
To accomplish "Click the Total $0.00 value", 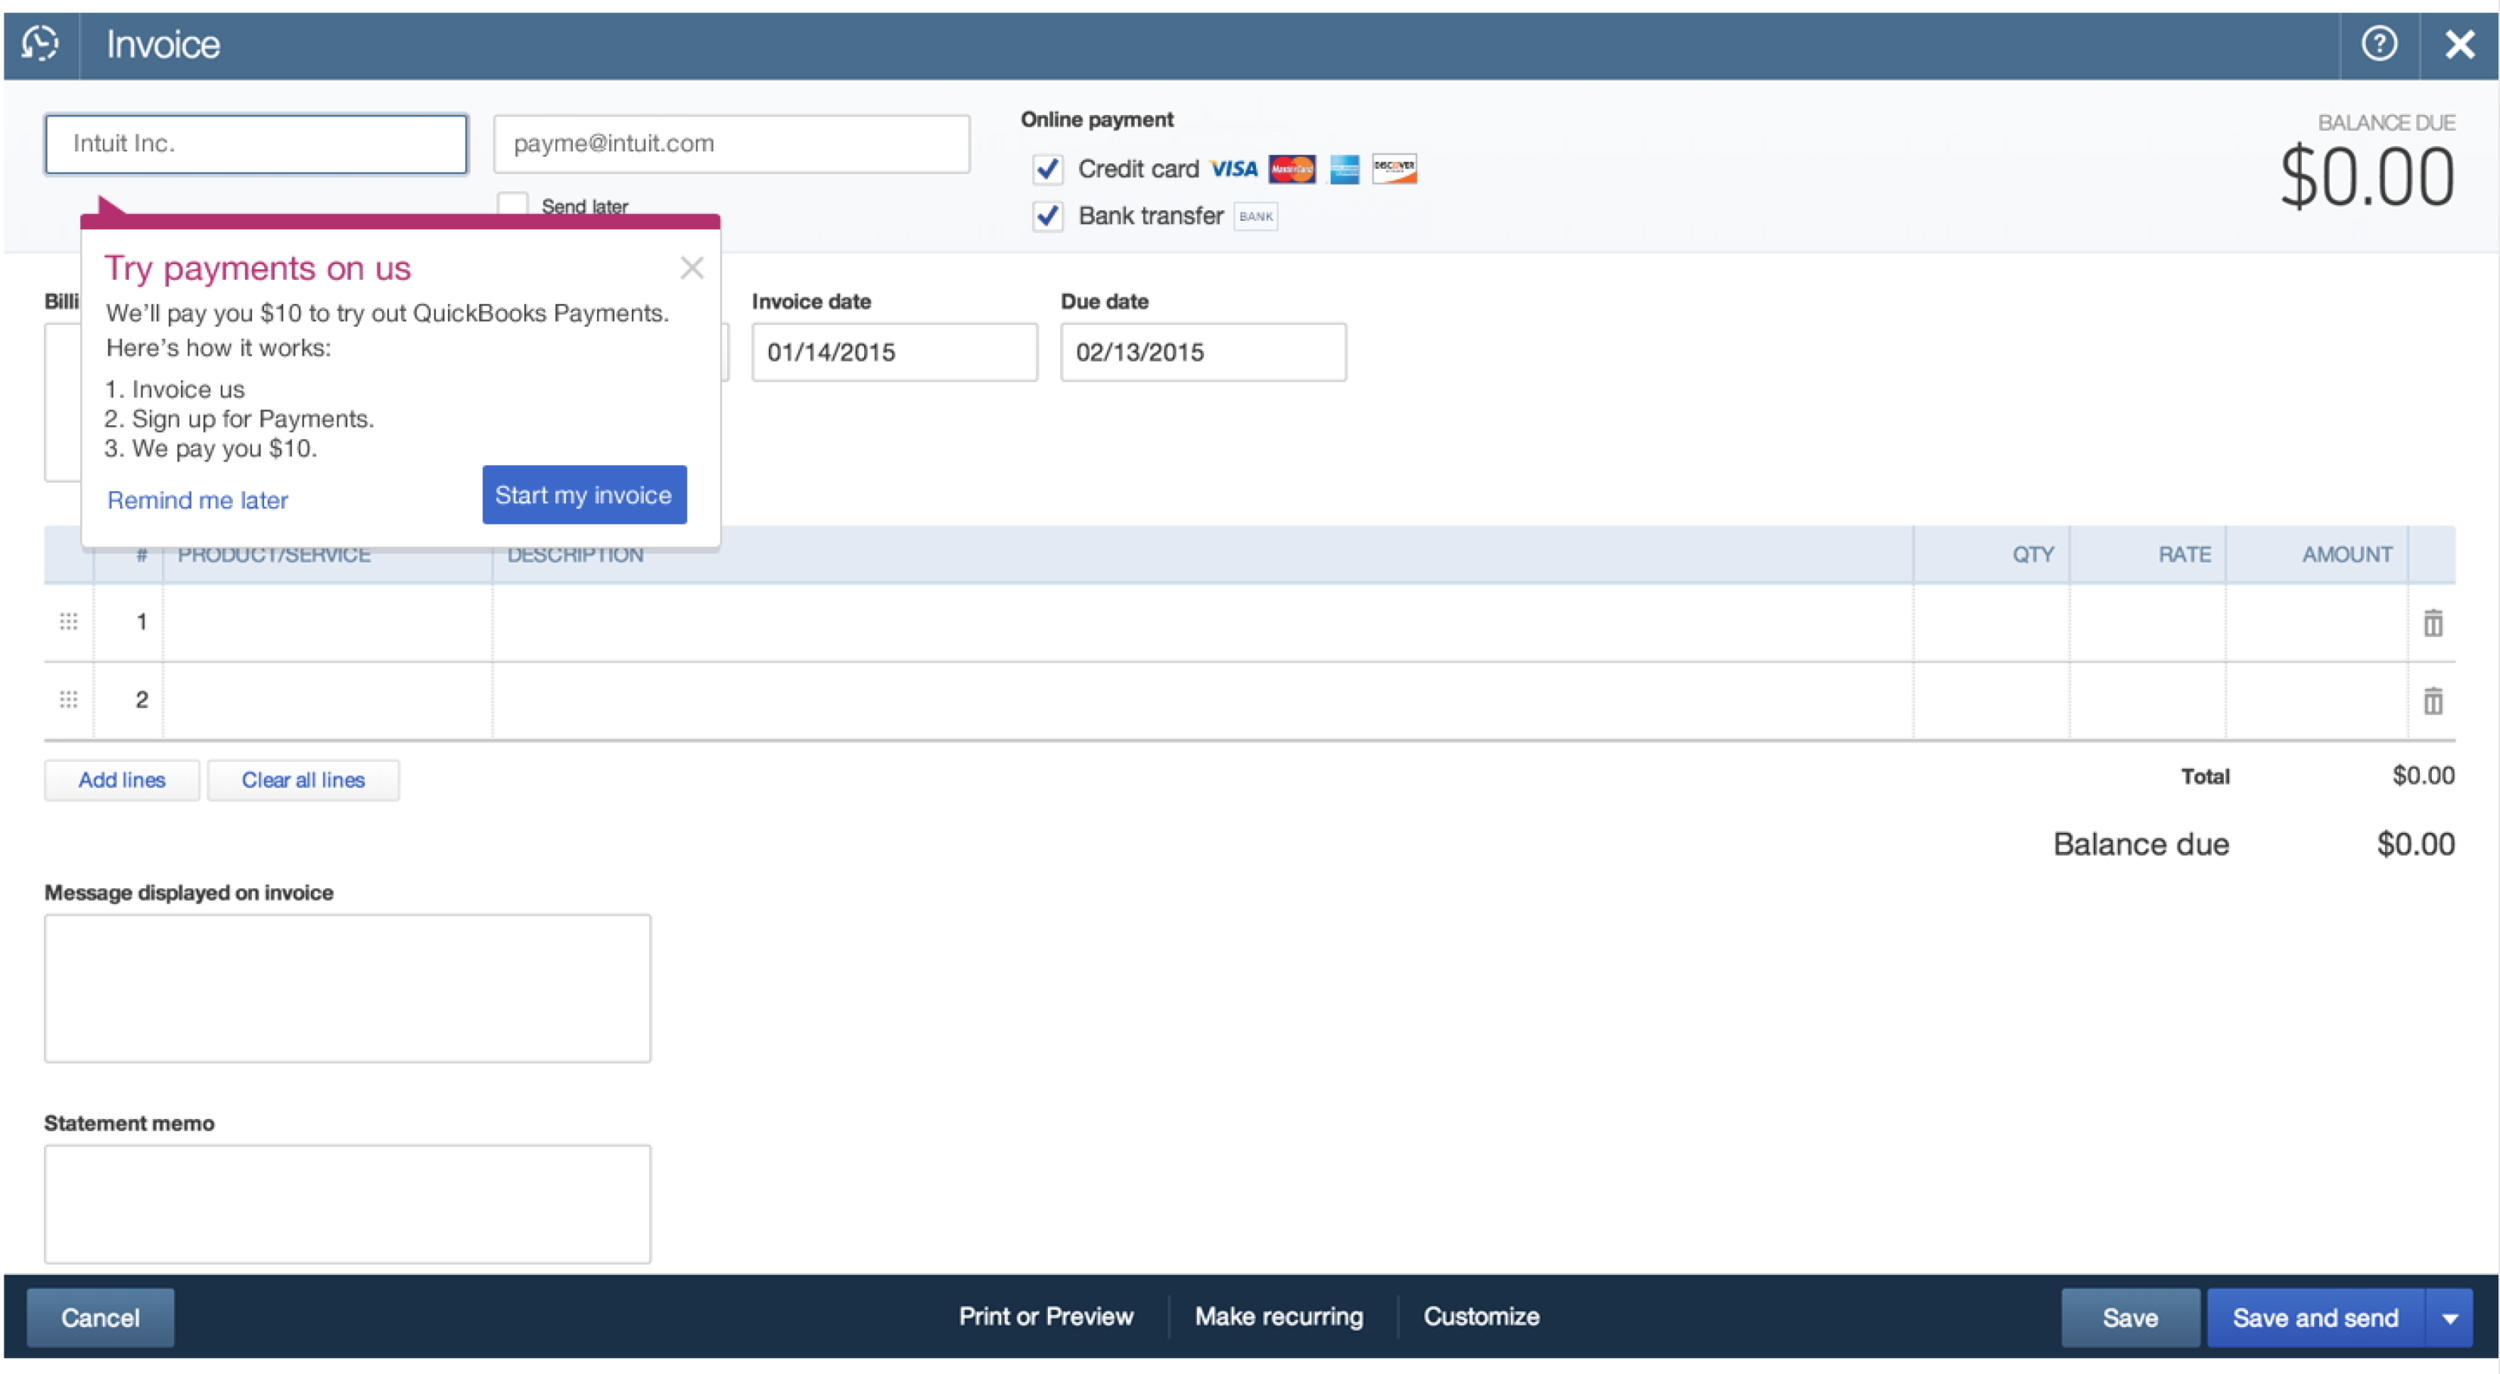I will [2422, 776].
